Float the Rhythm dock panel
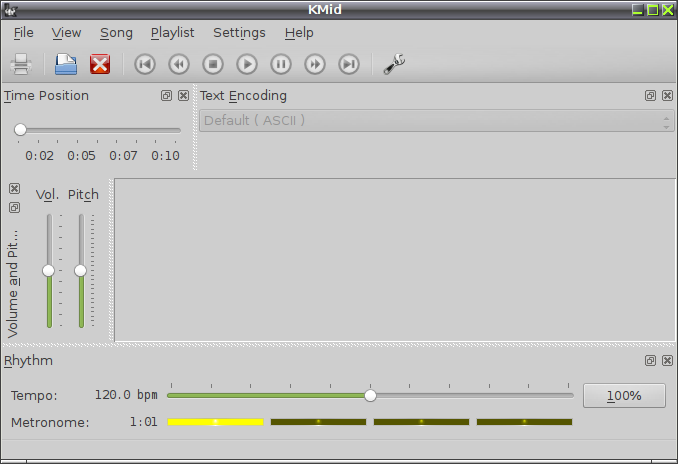The width and height of the screenshot is (678, 464). coord(650,361)
